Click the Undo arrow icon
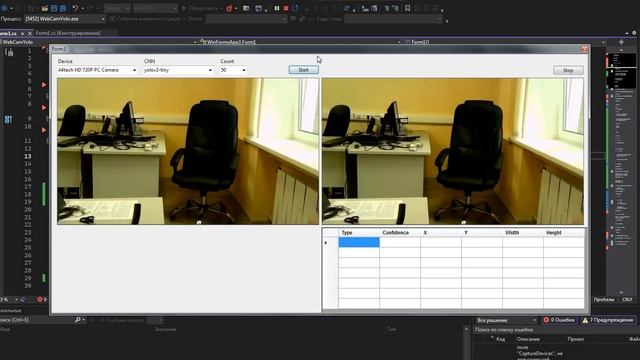The height and width of the screenshot is (360, 640). pos(75,8)
